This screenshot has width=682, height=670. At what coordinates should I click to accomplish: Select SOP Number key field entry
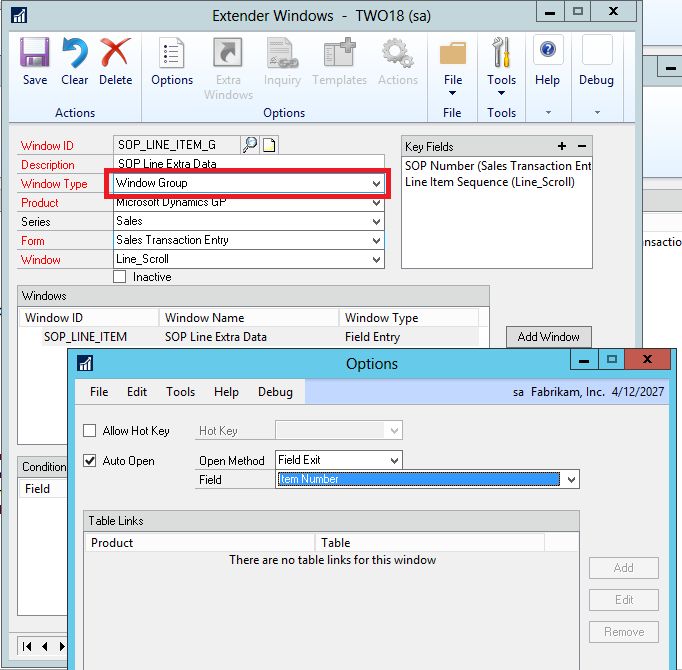497,166
